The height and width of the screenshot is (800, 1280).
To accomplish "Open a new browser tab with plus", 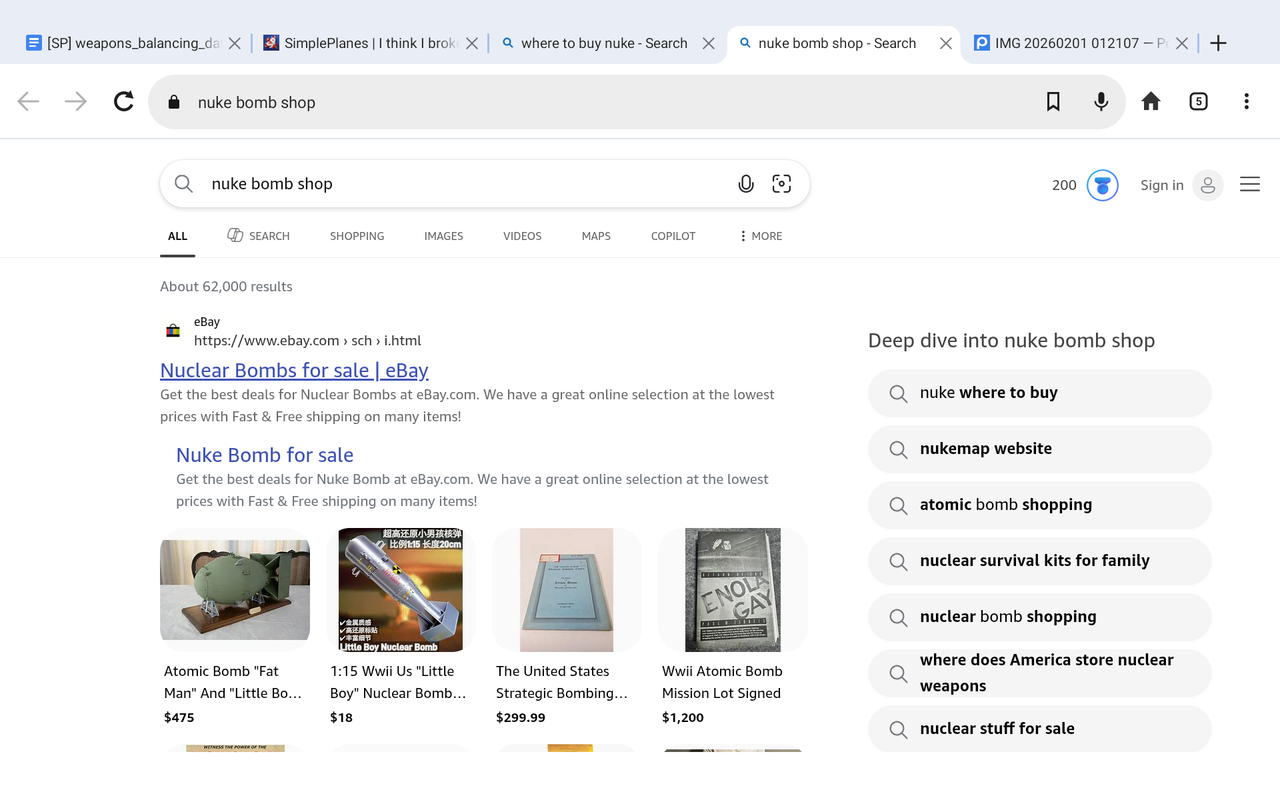I will pyautogui.click(x=1218, y=43).
